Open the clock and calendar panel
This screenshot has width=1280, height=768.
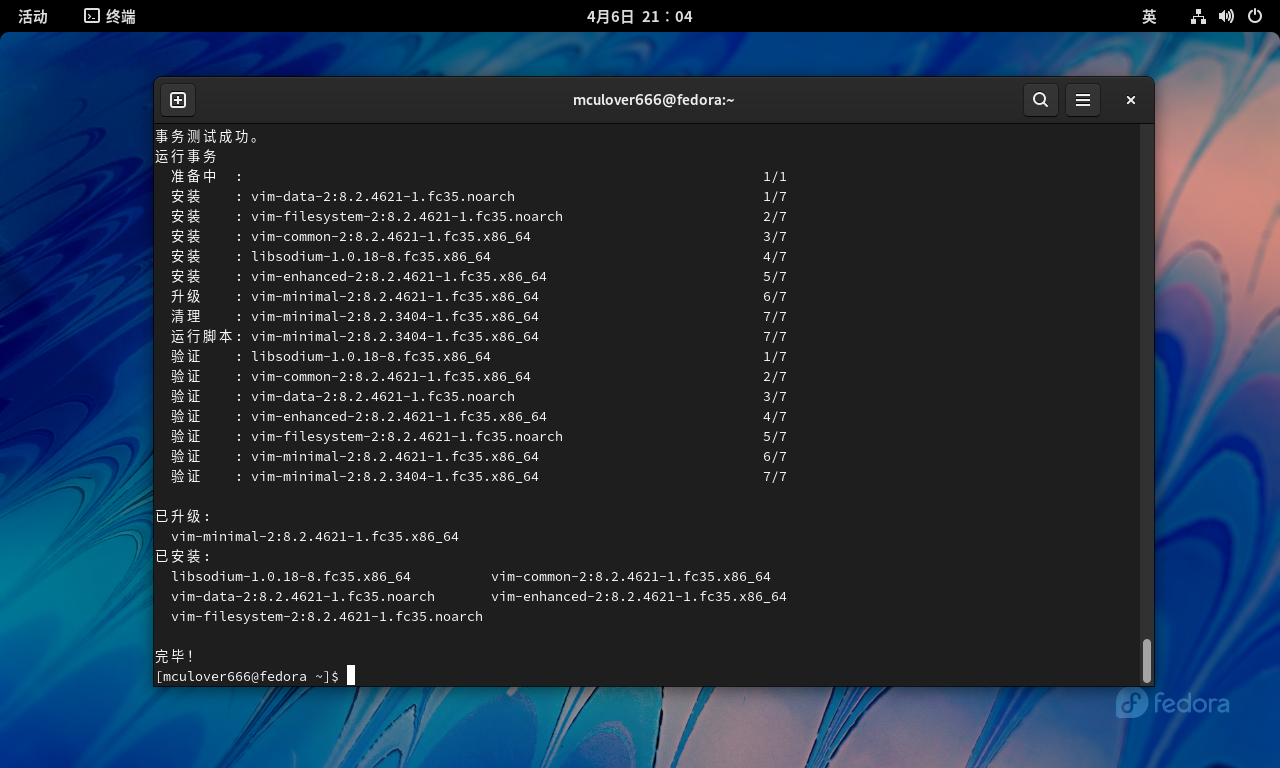pos(640,16)
